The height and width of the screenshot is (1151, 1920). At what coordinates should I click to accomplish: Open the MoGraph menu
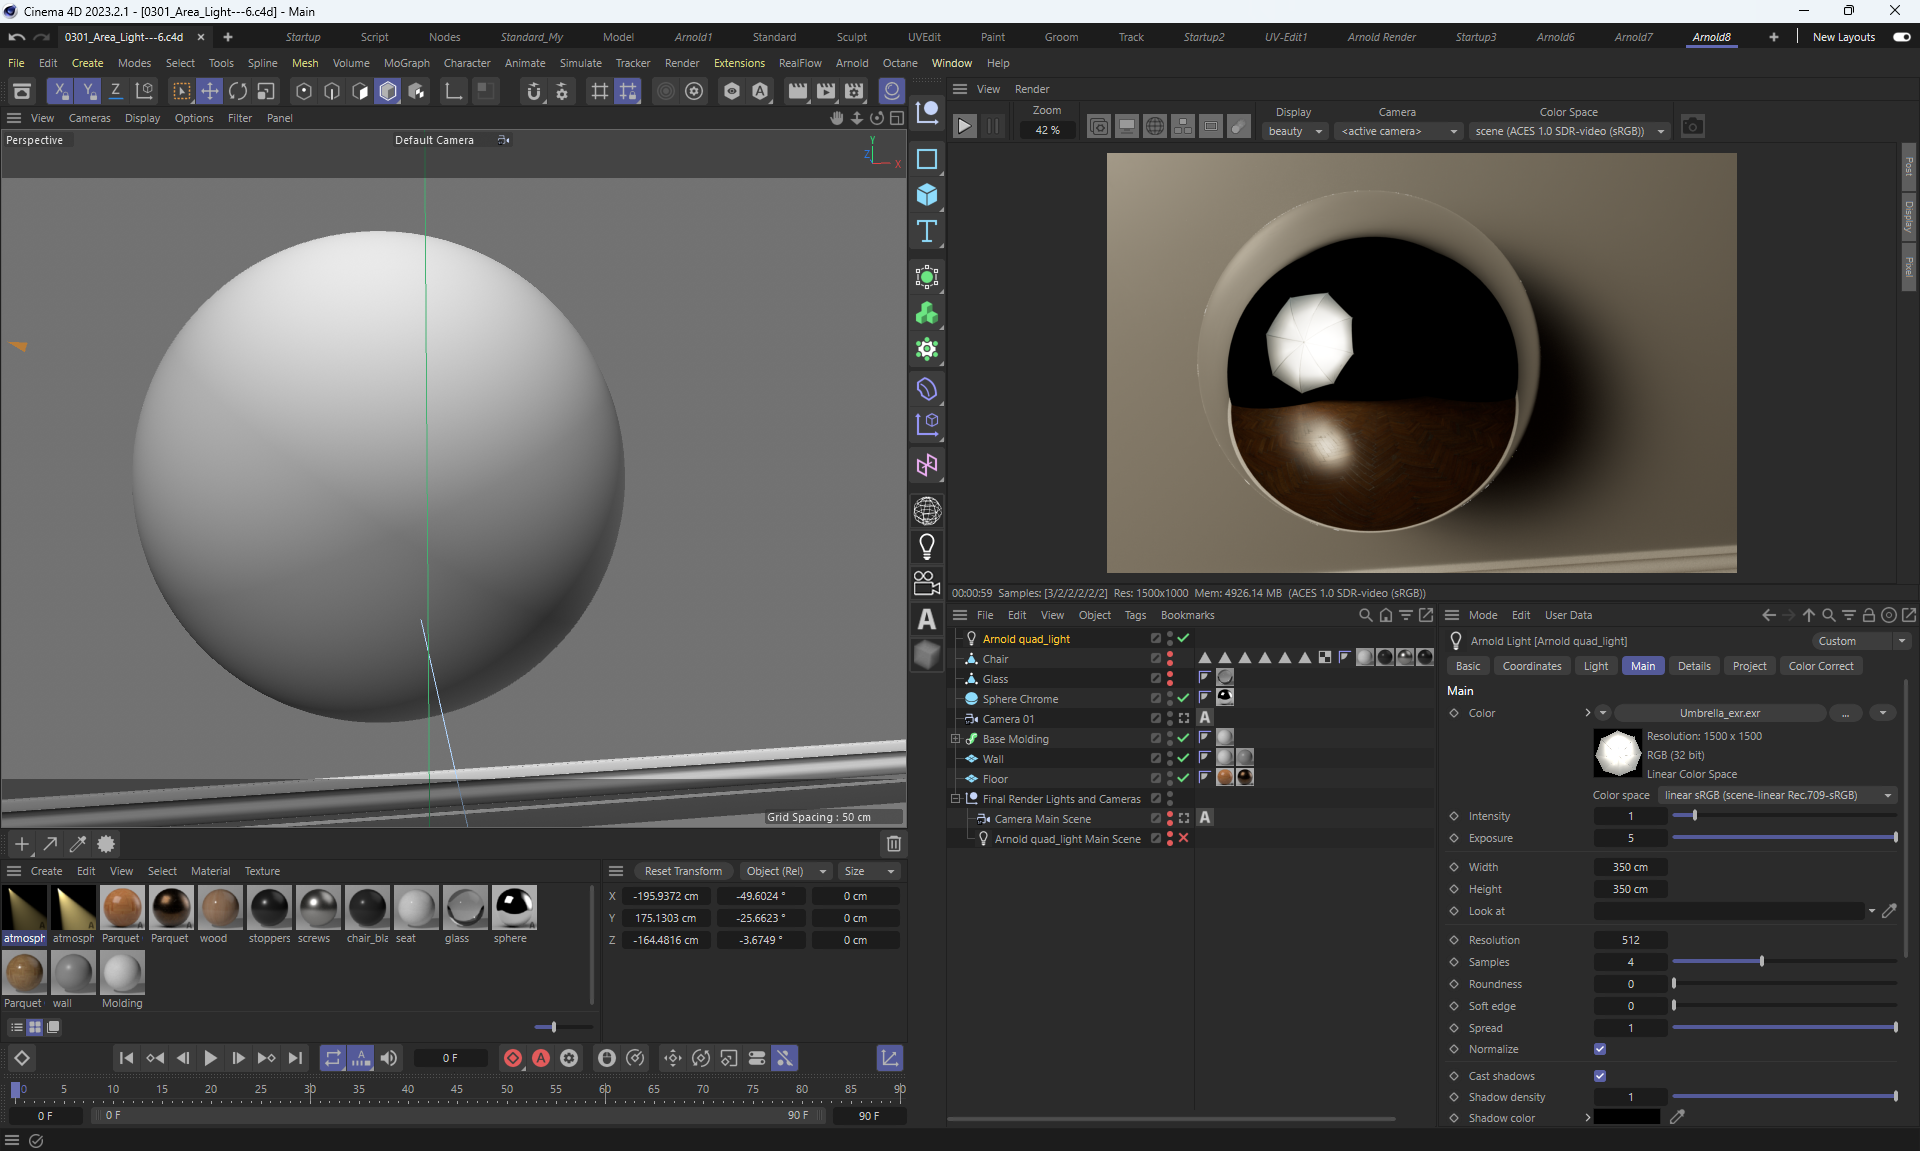406,63
